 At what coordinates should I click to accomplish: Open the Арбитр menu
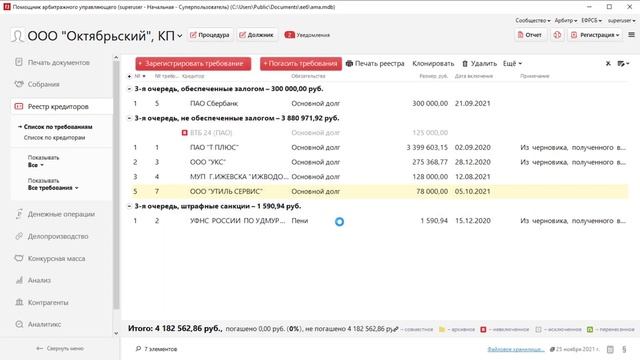pos(566,20)
